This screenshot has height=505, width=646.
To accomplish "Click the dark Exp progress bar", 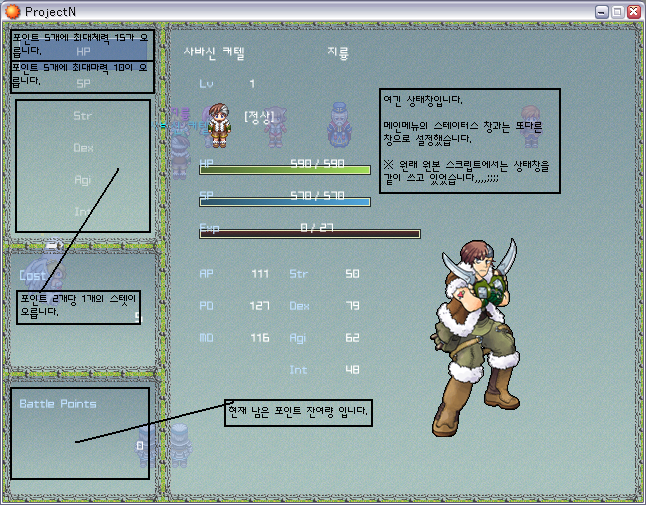I will click(x=310, y=234).
